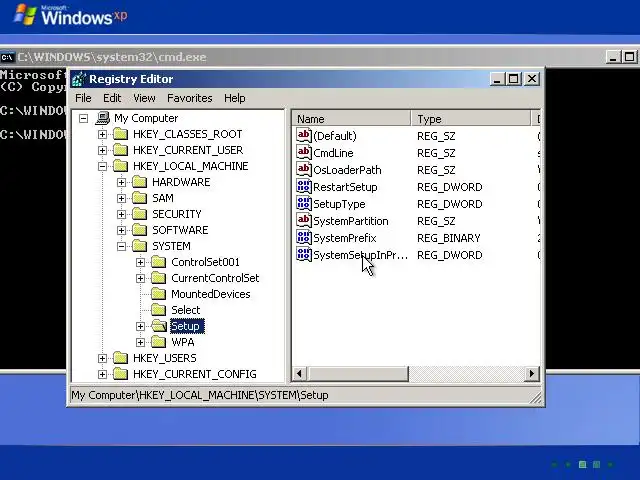Click the SECURITY folder icon
This screenshot has width=640, height=480.
coord(140,214)
